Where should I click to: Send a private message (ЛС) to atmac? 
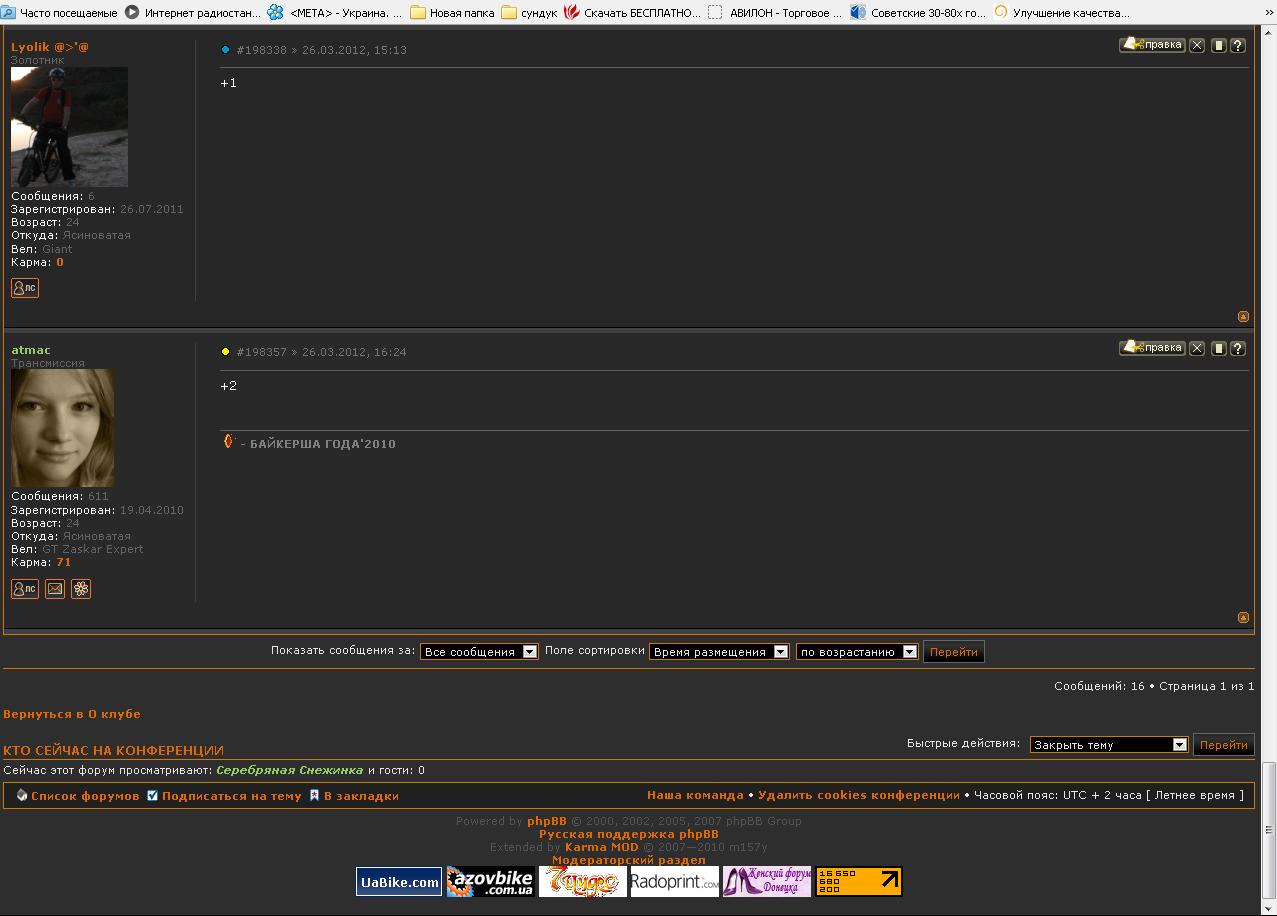(x=25, y=589)
